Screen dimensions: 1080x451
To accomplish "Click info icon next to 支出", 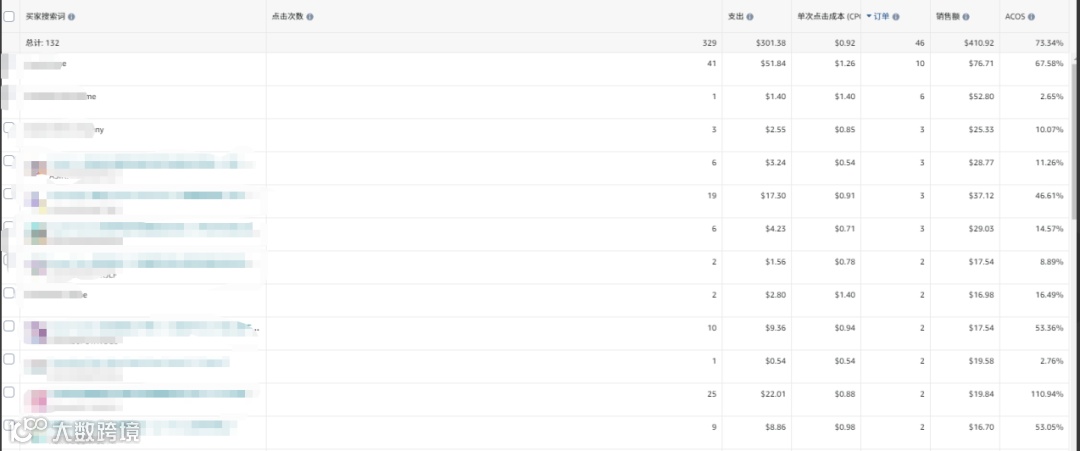I will click(750, 17).
